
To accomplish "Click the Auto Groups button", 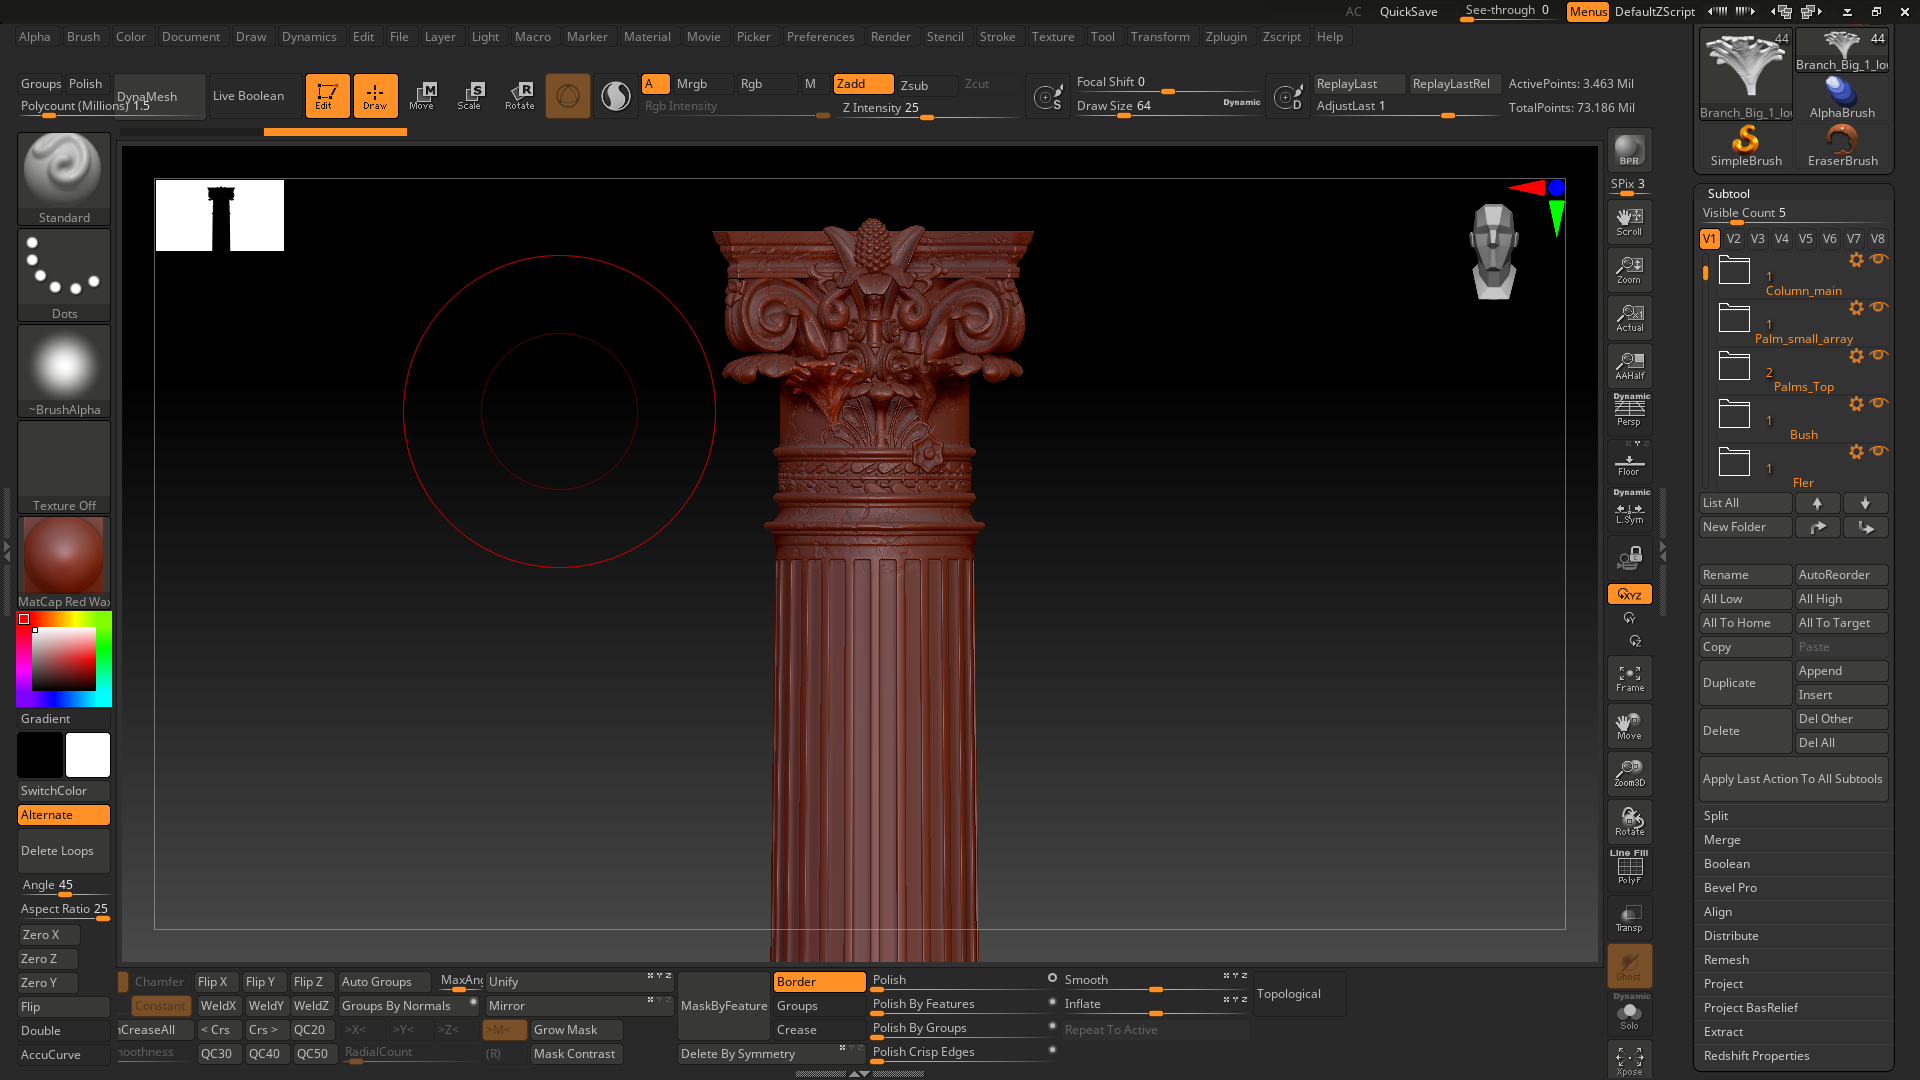I will [384, 982].
